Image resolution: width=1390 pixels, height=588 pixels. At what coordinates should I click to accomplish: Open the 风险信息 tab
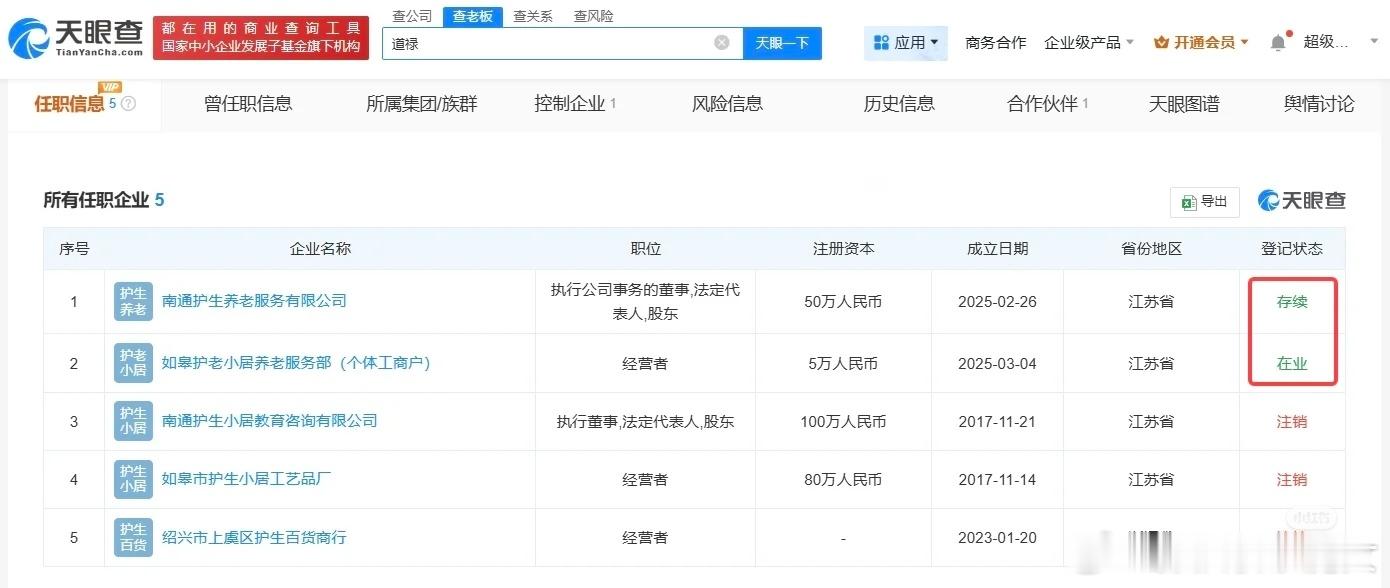pyautogui.click(x=727, y=103)
